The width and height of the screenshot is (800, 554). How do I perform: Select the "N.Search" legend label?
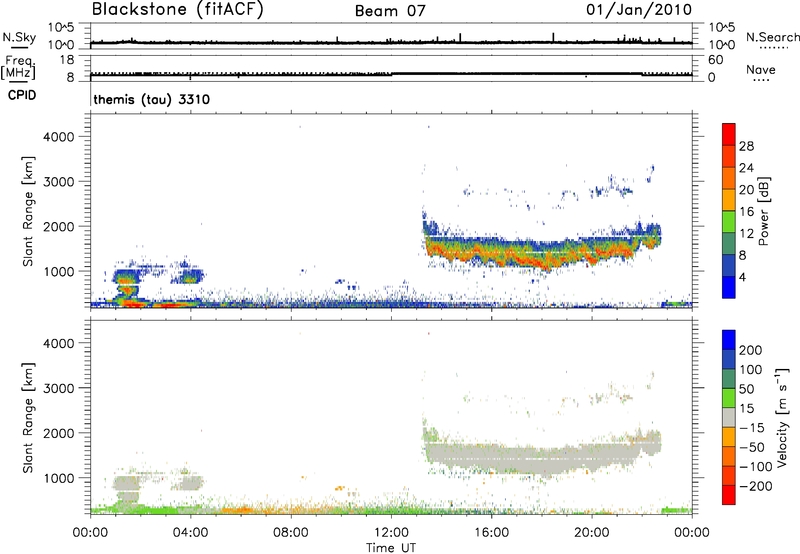(772, 37)
